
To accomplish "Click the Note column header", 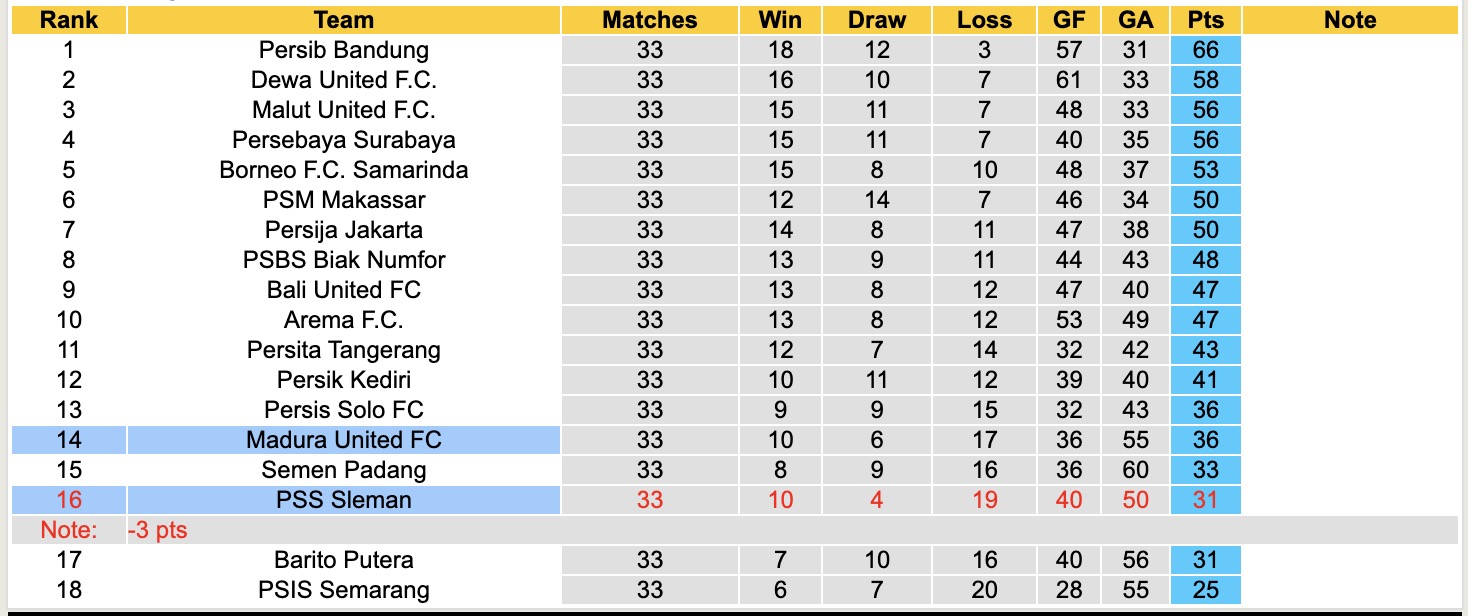I will coord(1349,20).
